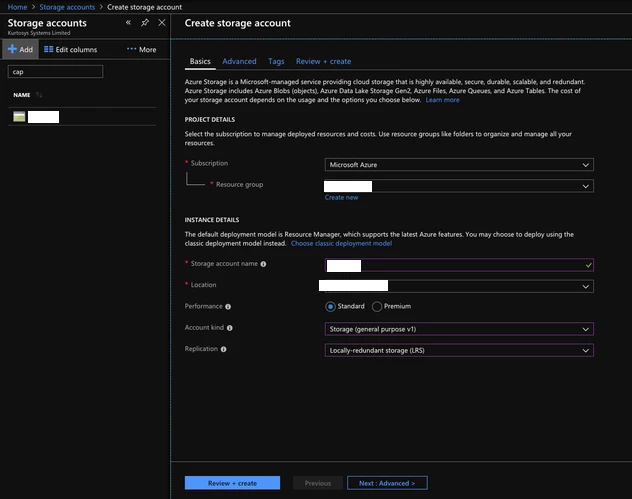This screenshot has width=632, height=499.
Task: Select the storage account row icon in list
Action: coord(19,117)
